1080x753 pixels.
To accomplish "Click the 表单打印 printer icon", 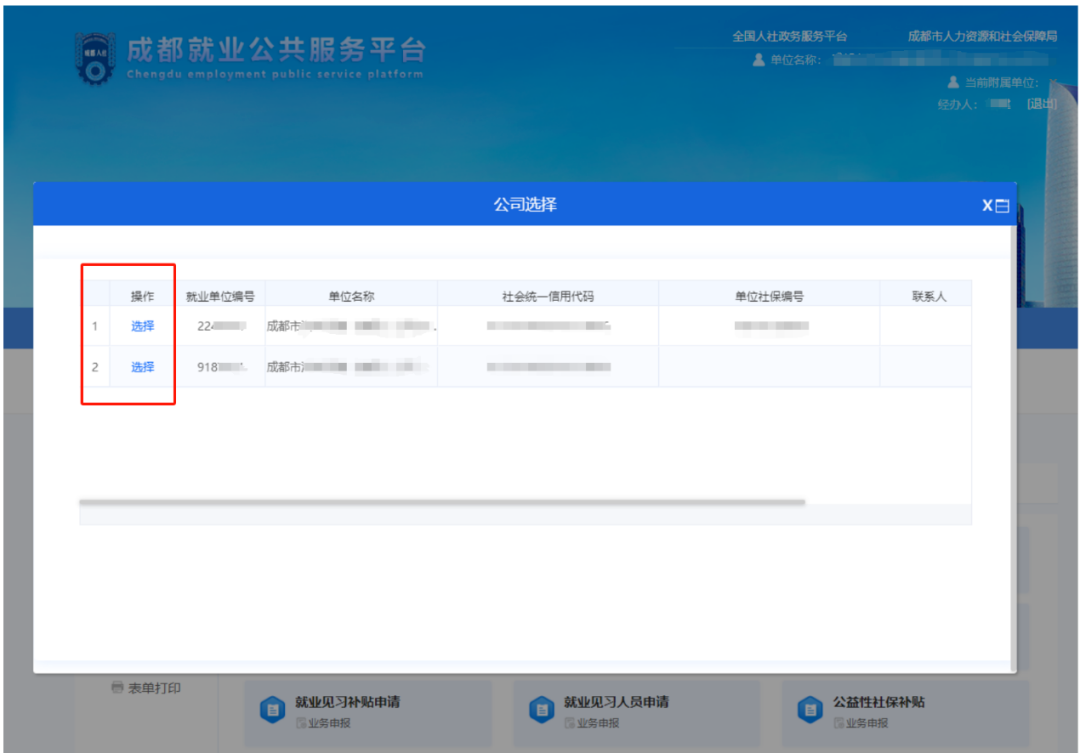I will click(117, 688).
